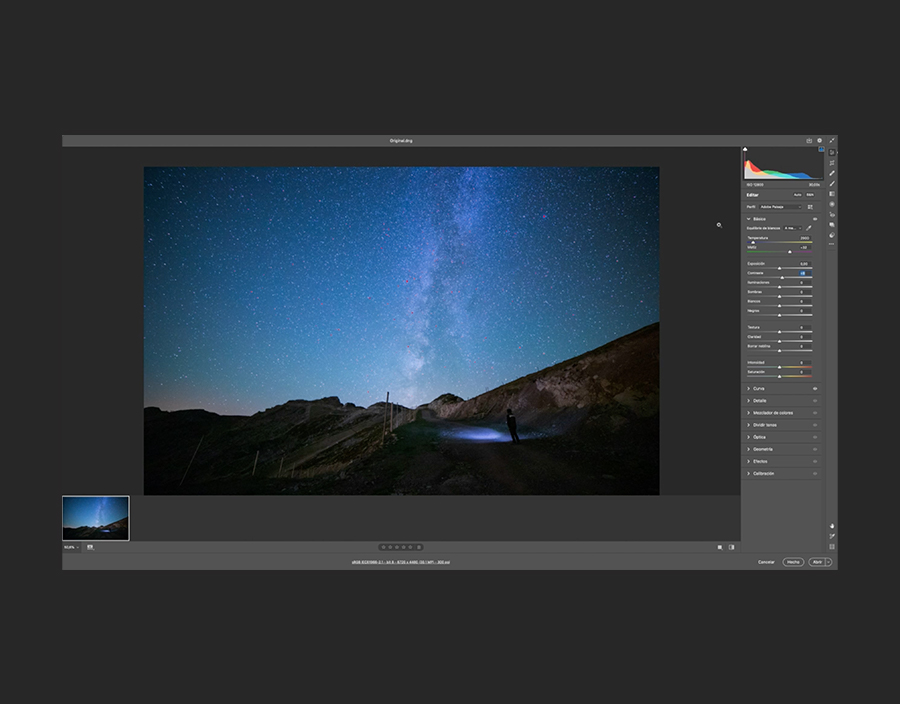
Task: Toggle the Mezclador de colores eye icon
Action: click(x=815, y=413)
